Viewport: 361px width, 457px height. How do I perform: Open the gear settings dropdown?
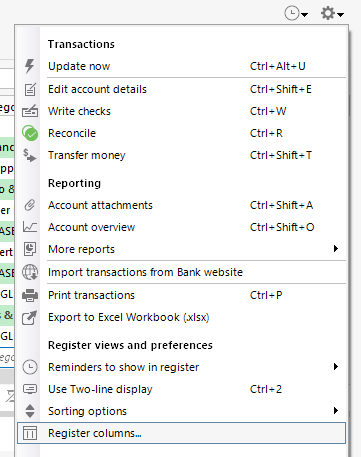(x=332, y=14)
